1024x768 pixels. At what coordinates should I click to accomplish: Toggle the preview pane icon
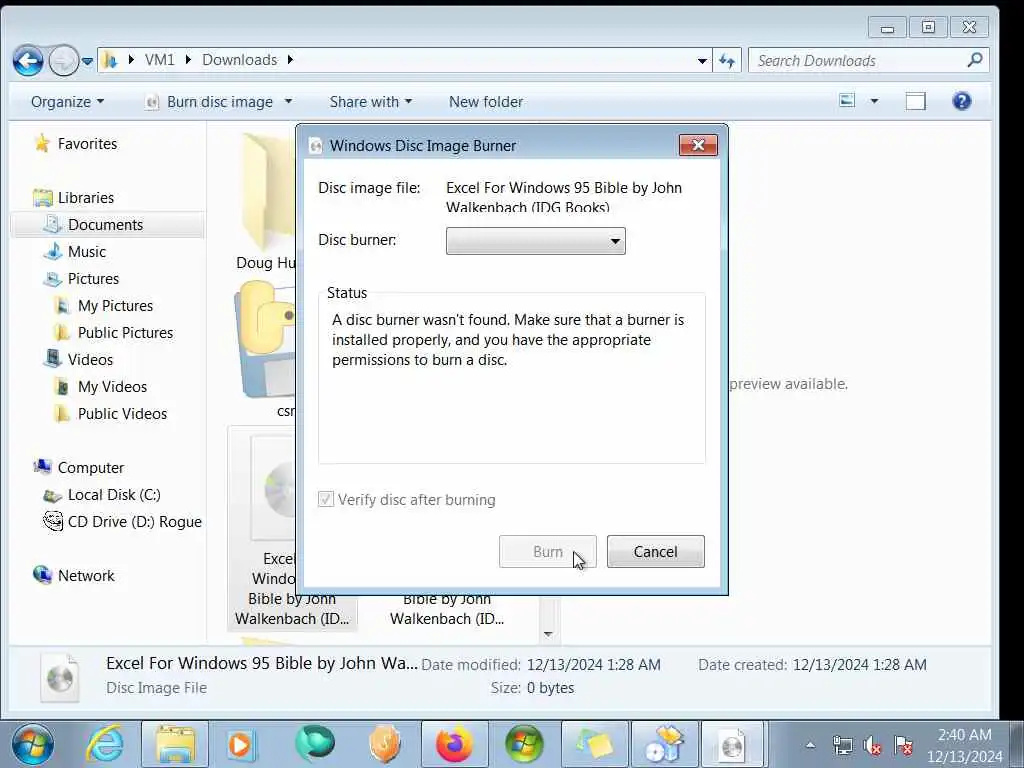click(x=915, y=101)
